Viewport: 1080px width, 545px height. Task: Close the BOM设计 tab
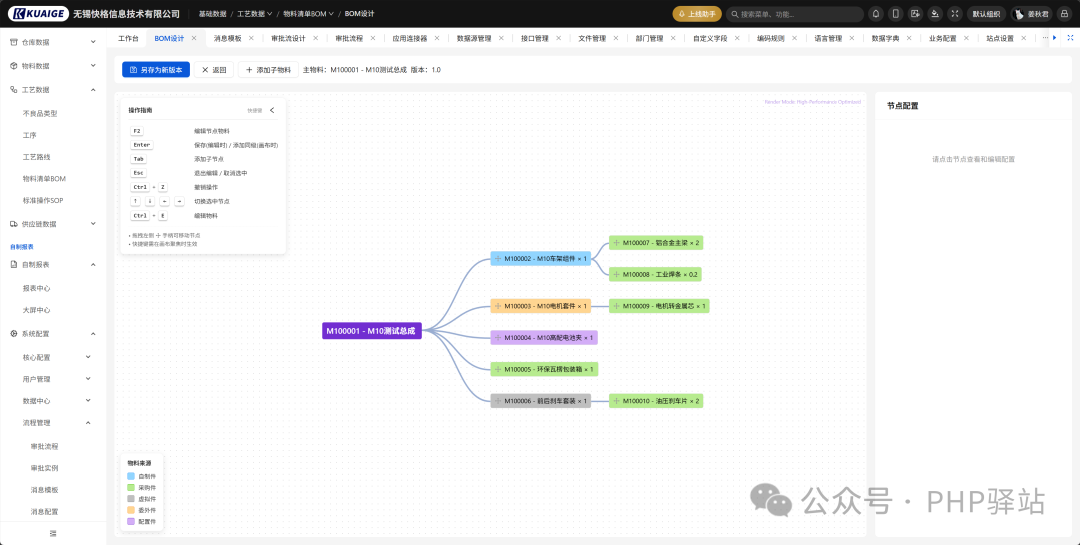click(x=194, y=39)
